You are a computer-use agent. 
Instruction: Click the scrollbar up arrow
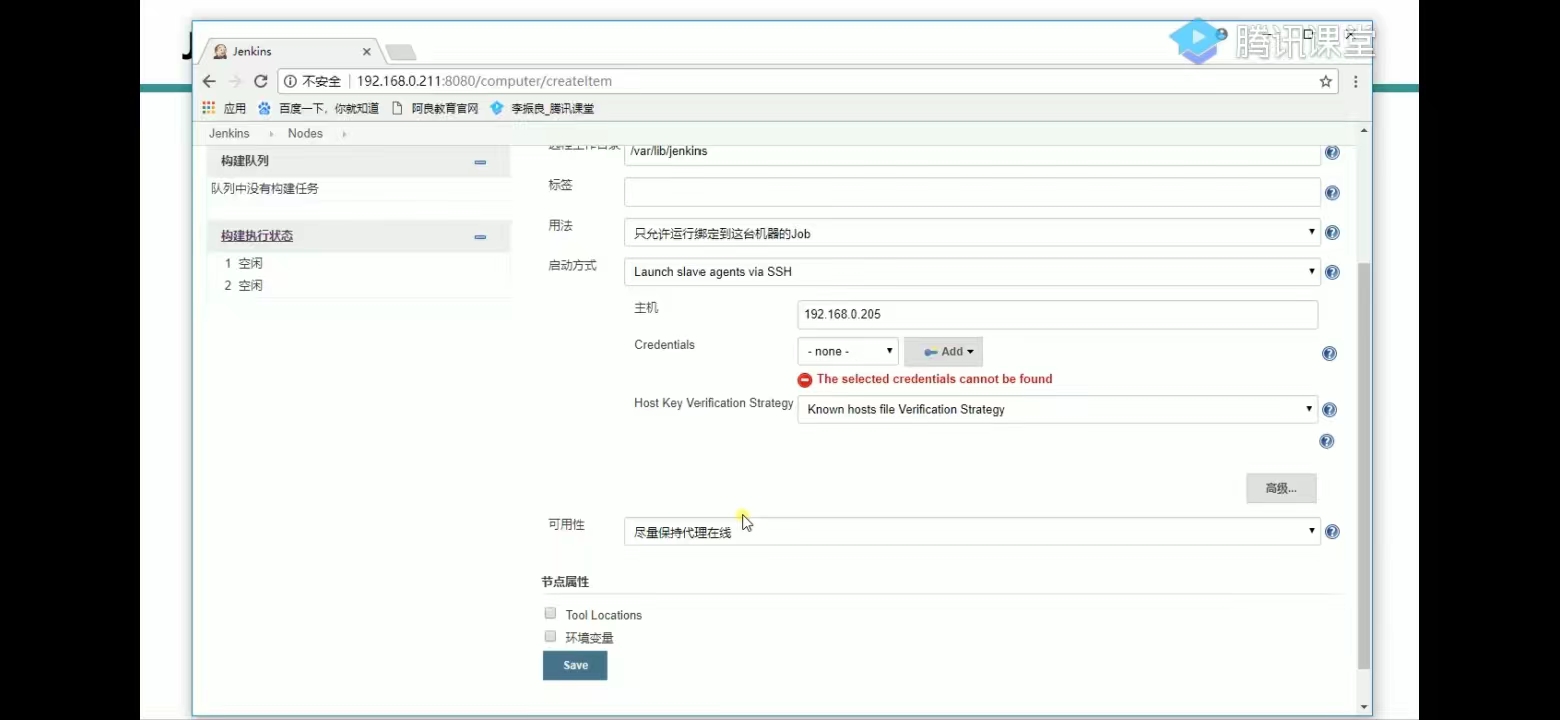[1364, 133]
